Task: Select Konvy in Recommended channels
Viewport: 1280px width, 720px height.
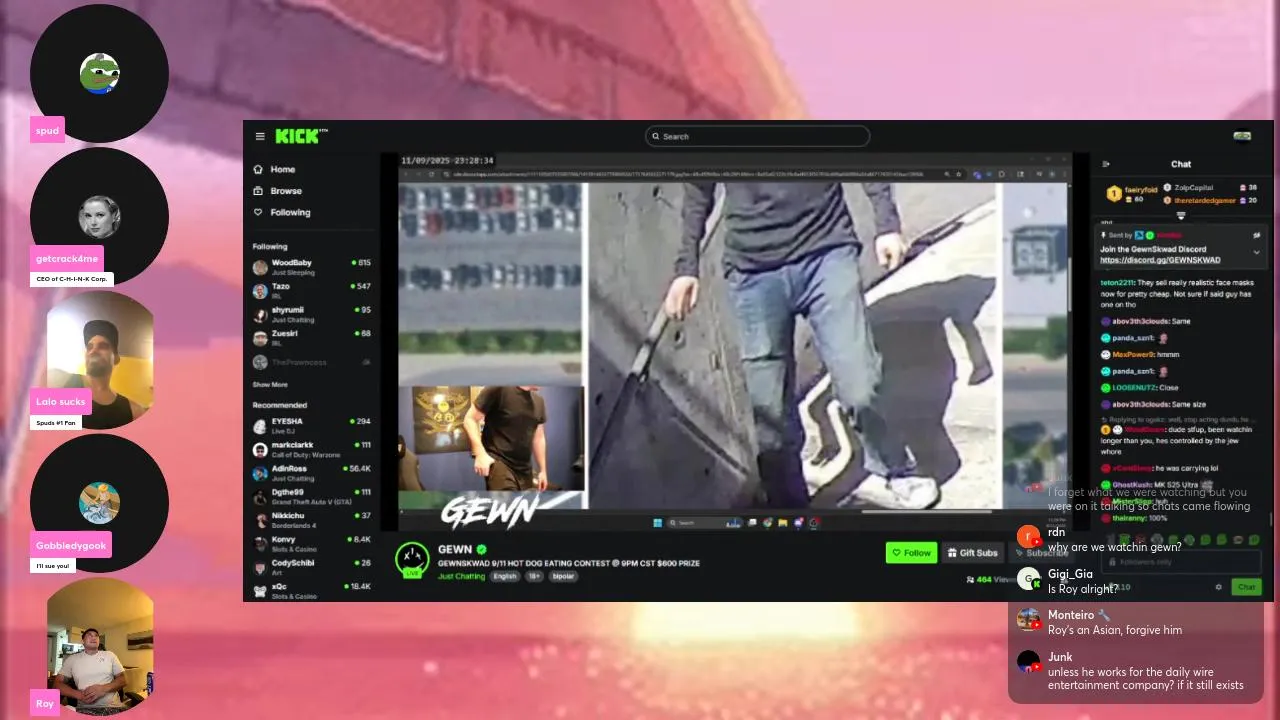Action: pyautogui.click(x=312, y=543)
